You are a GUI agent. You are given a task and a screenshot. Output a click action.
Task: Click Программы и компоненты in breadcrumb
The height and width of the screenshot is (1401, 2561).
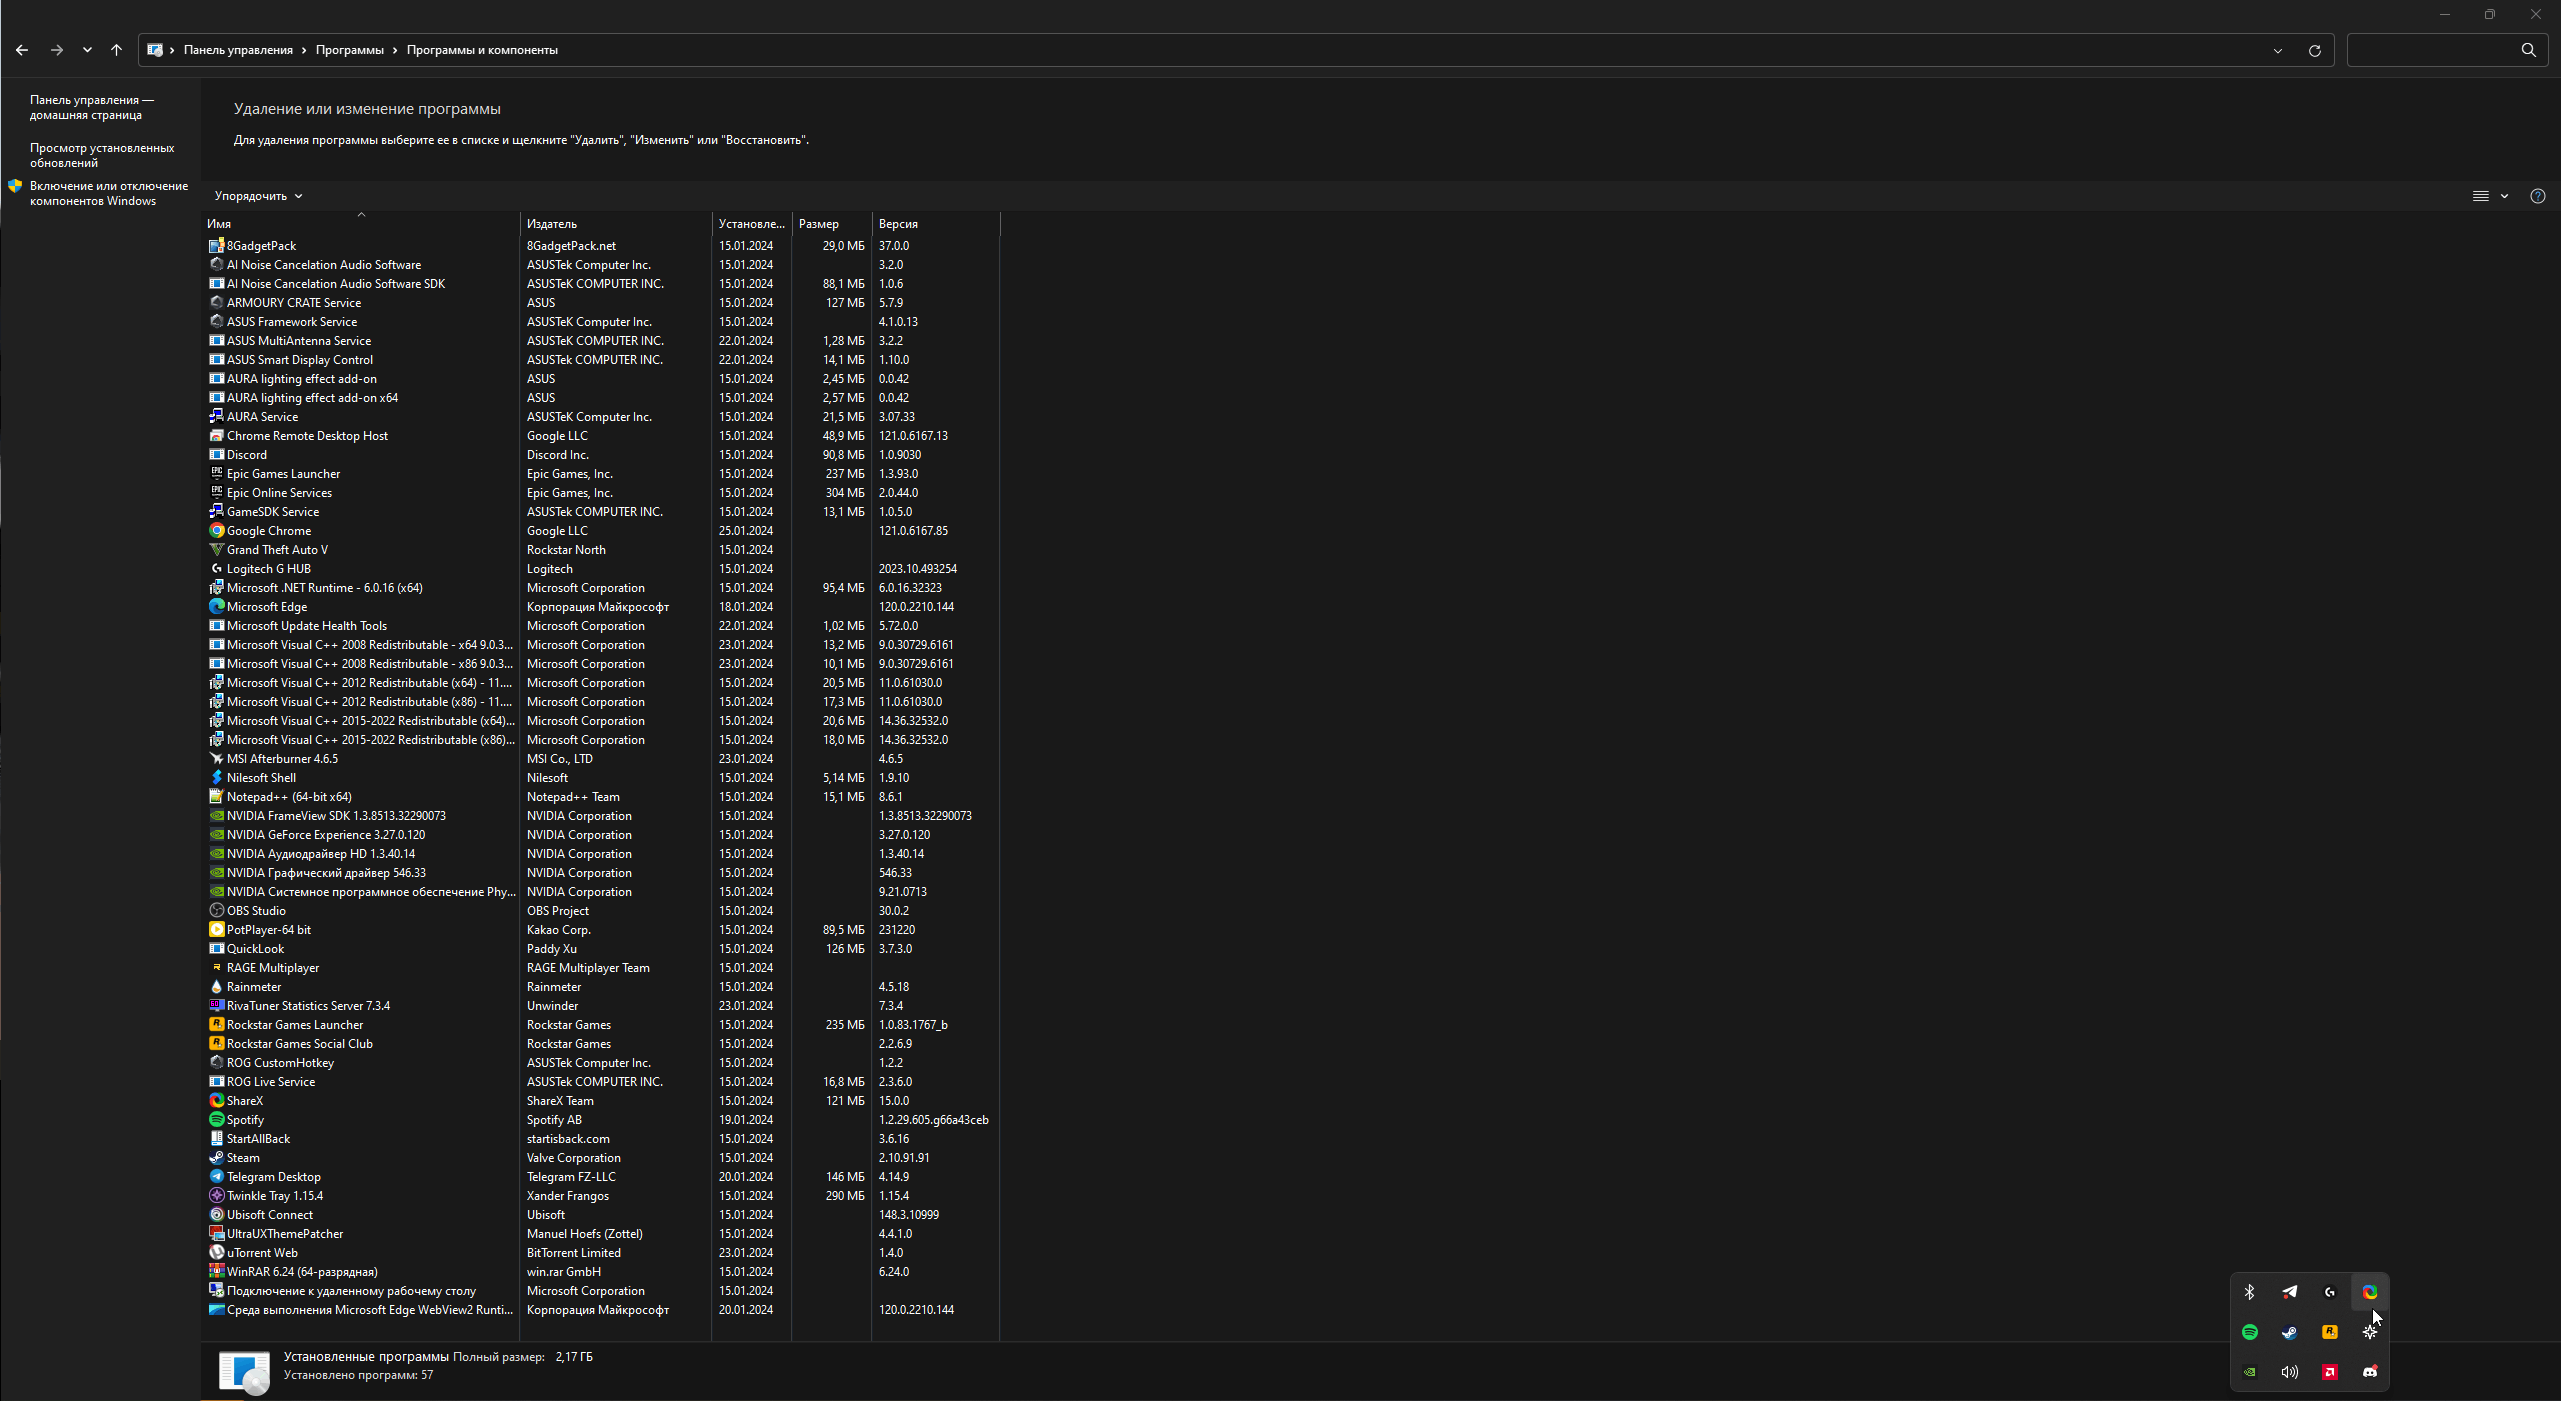tap(482, 50)
